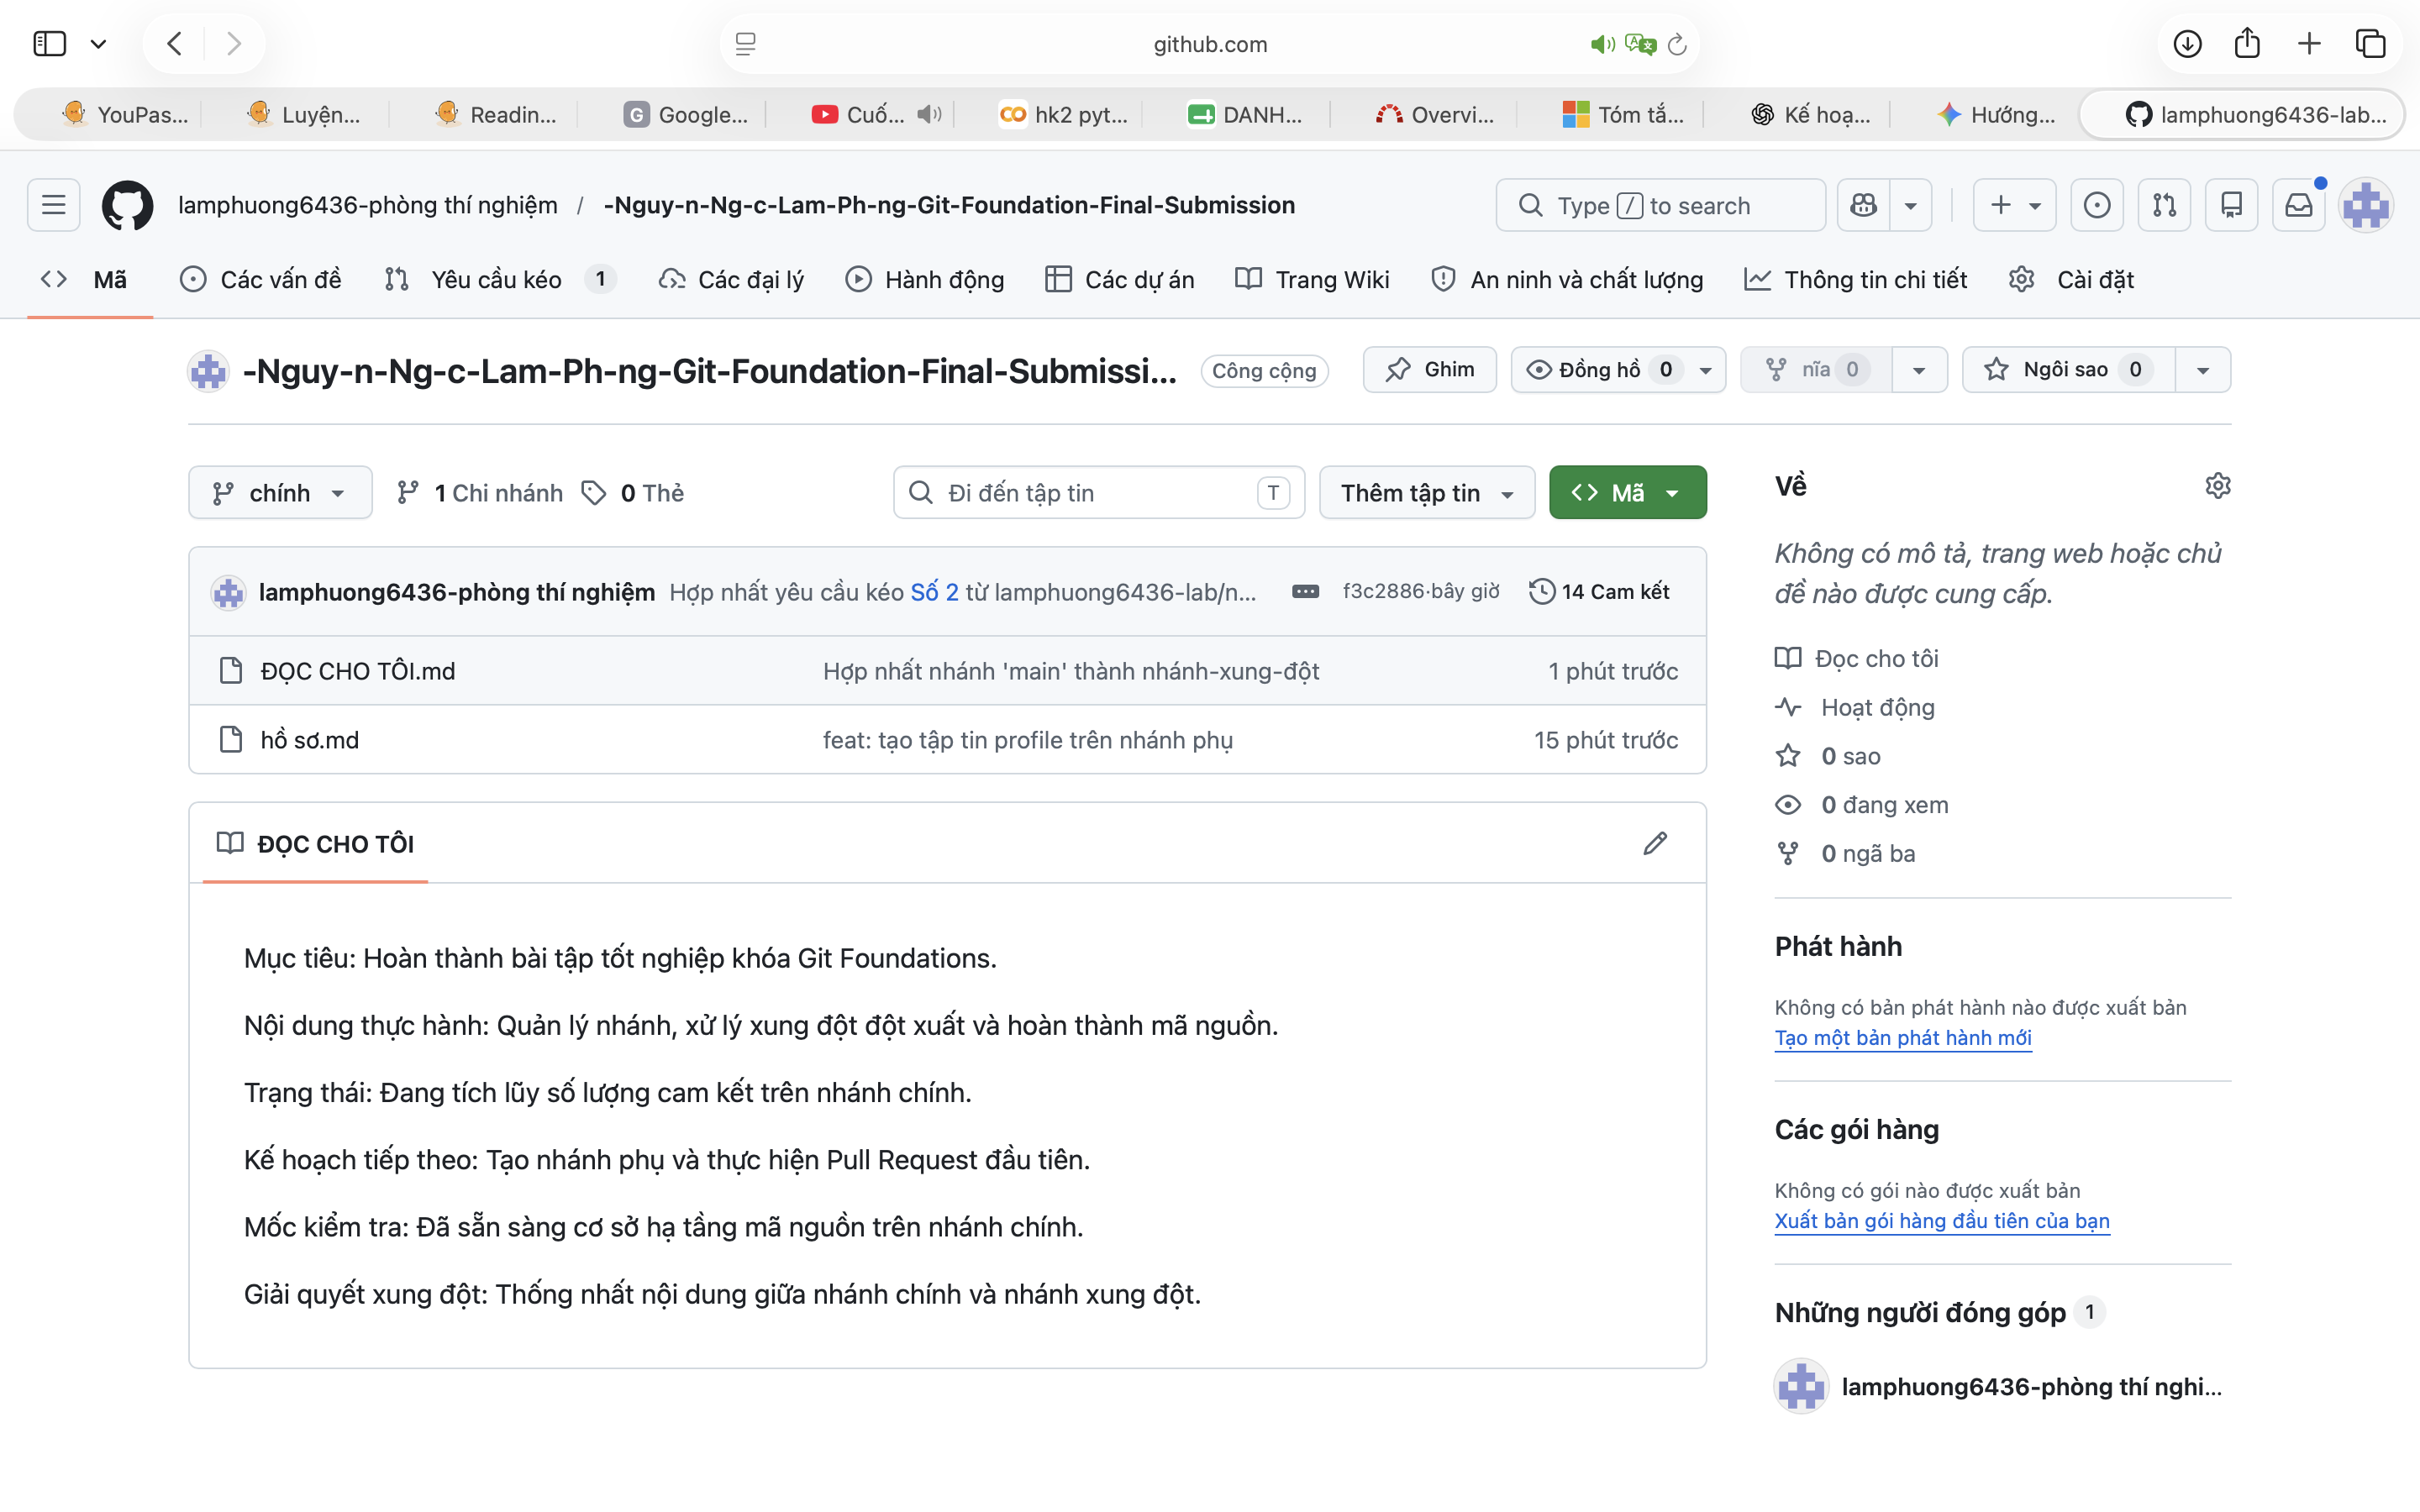Edit the README with the pencil icon
Image resolution: width=2420 pixels, height=1512 pixels.
(x=1655, y=843)
